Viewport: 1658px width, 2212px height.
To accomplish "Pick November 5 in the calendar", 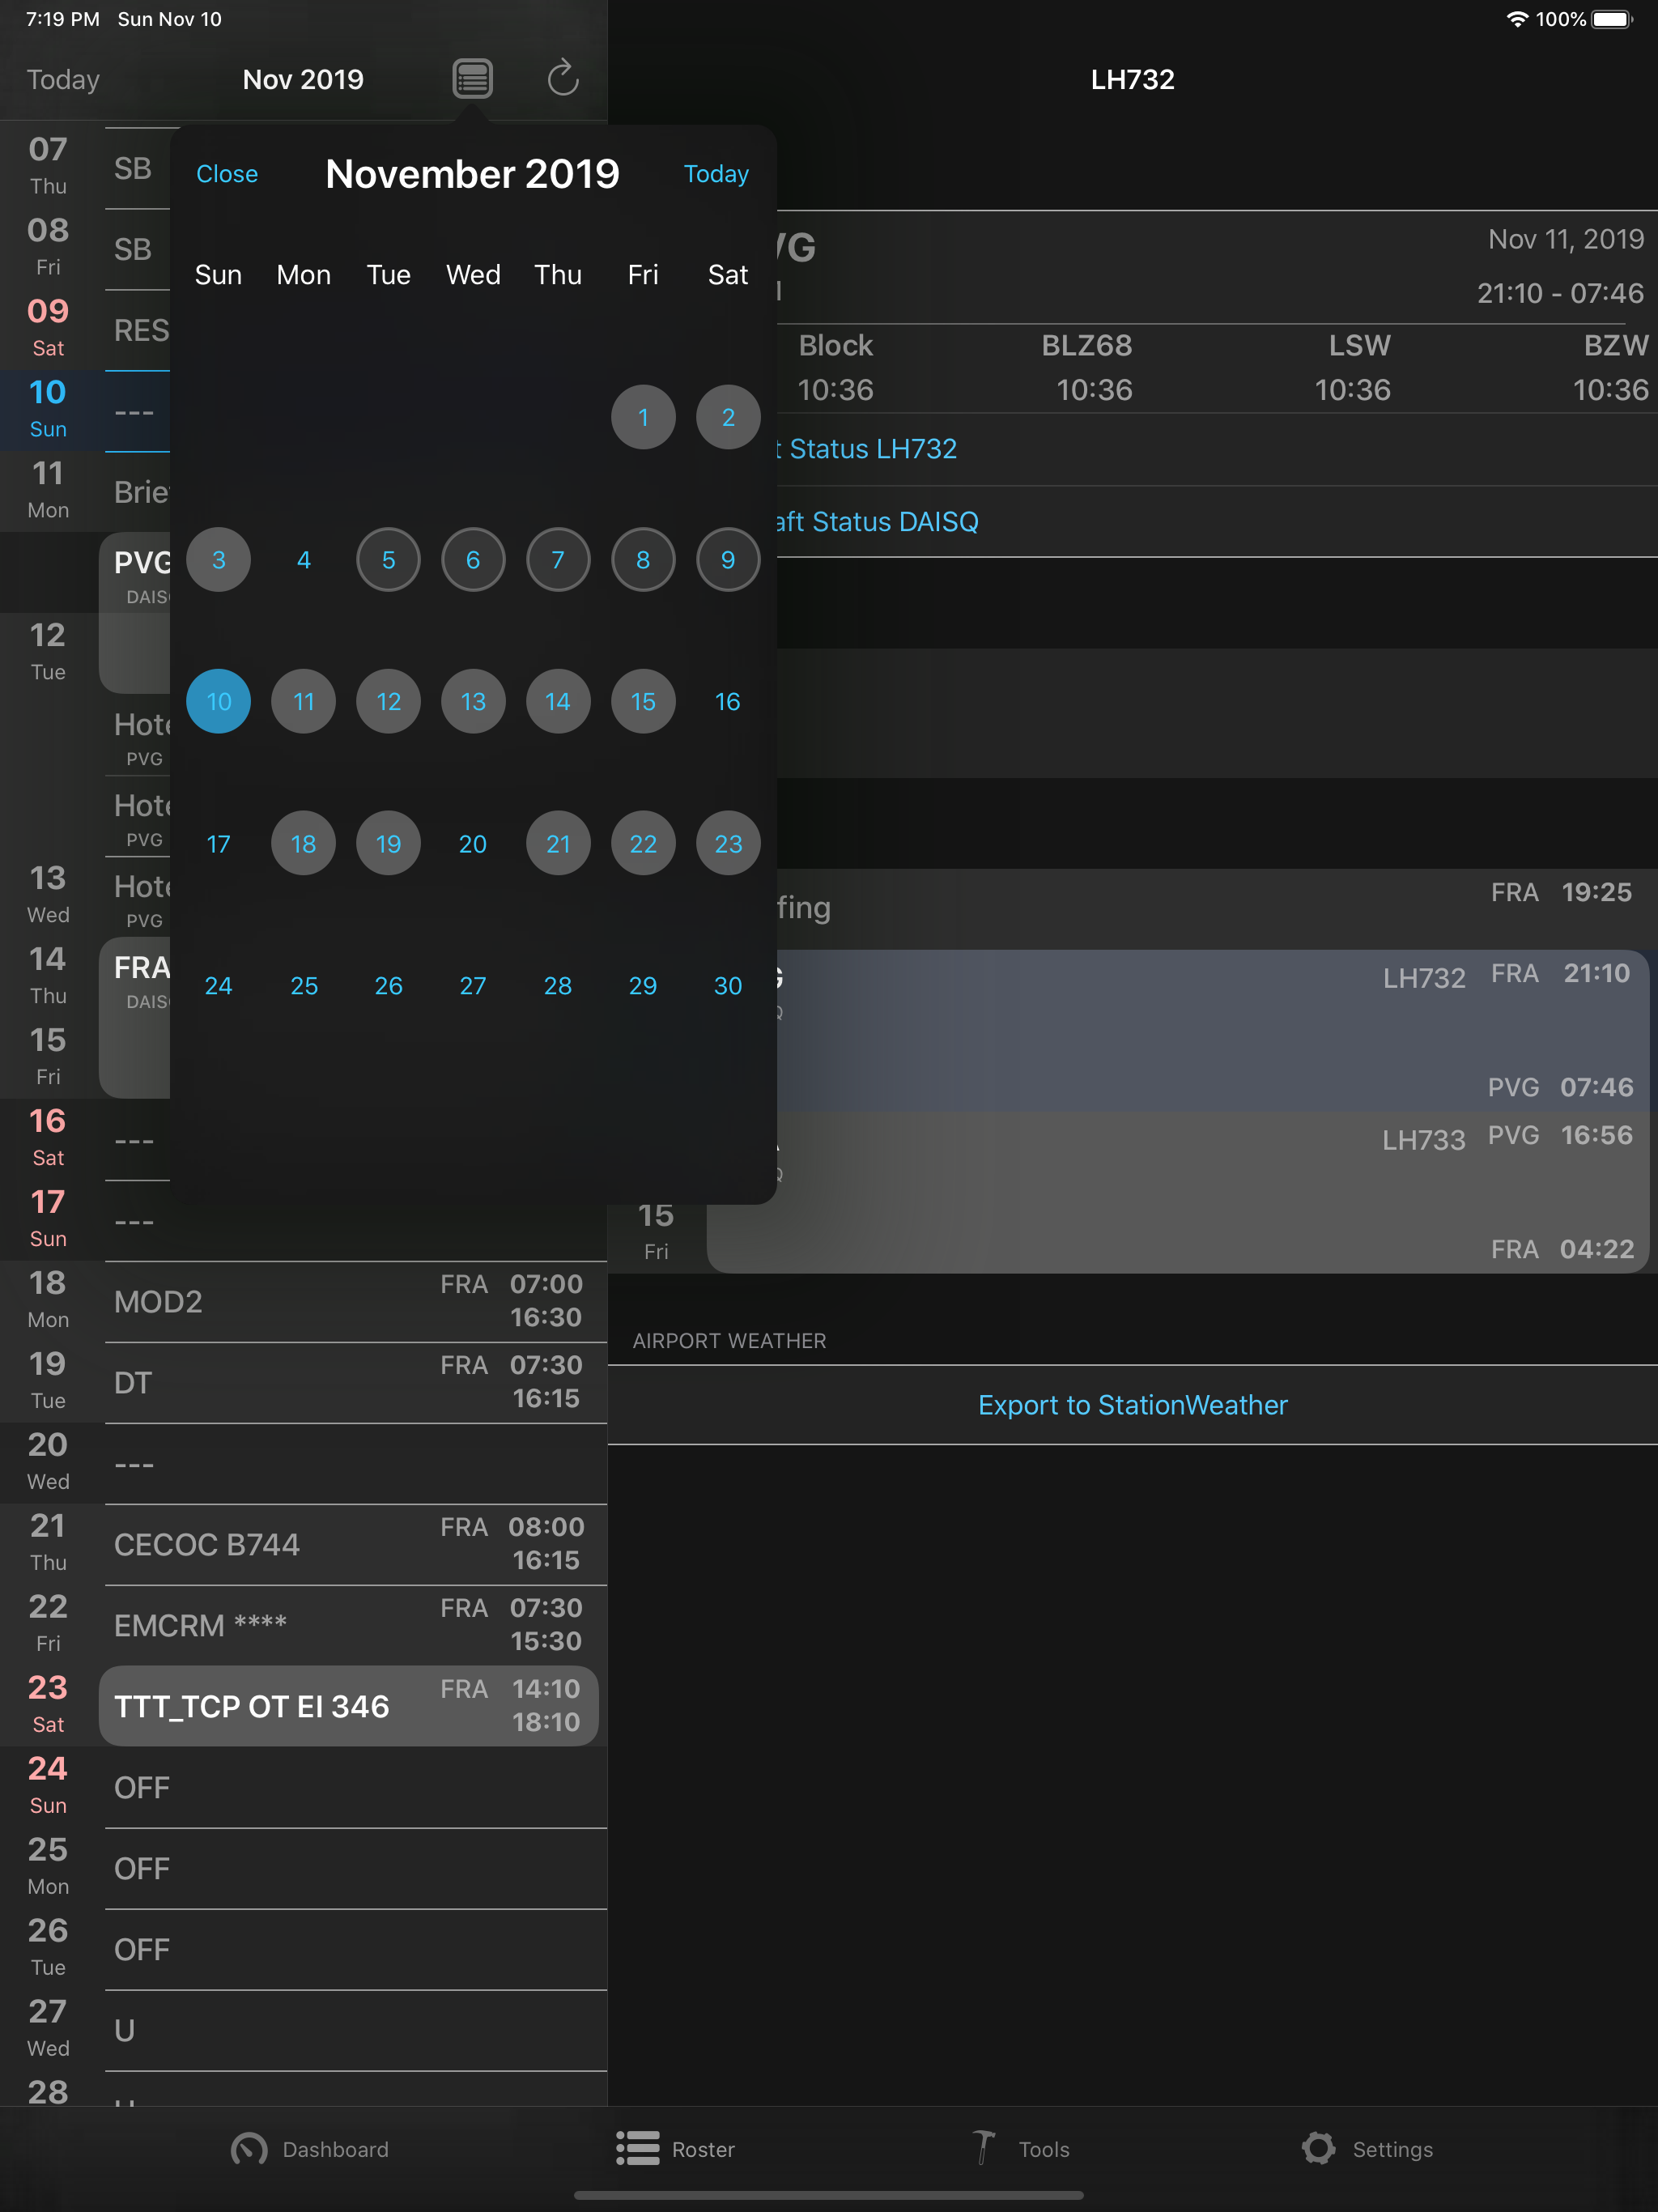I will (388, 560).
